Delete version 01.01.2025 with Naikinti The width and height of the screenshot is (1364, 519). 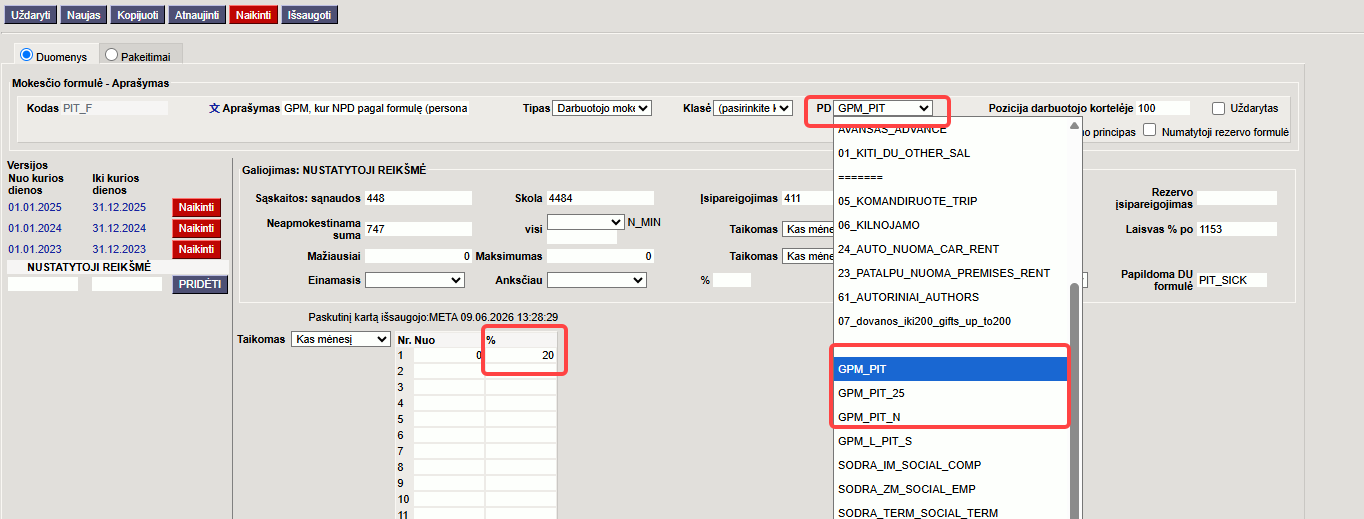[x=197, y=207]
